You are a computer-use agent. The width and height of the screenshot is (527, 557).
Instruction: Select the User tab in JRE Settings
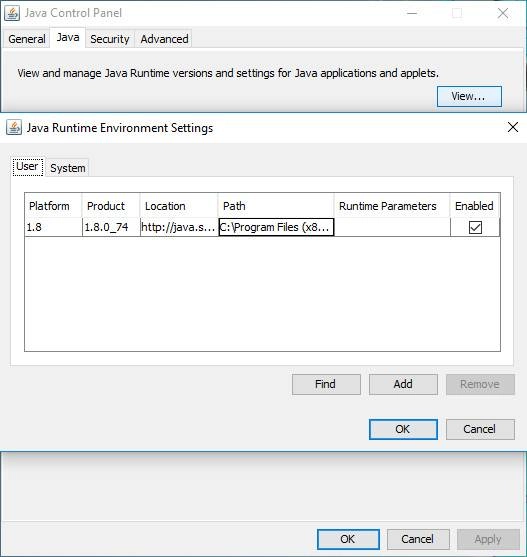coord(28,167)
